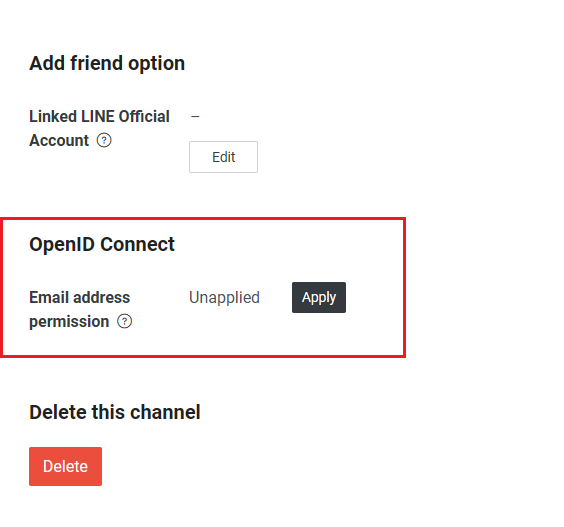Click Edit button for linked official account
564x527 pixels.
click(x=223, y=157)
